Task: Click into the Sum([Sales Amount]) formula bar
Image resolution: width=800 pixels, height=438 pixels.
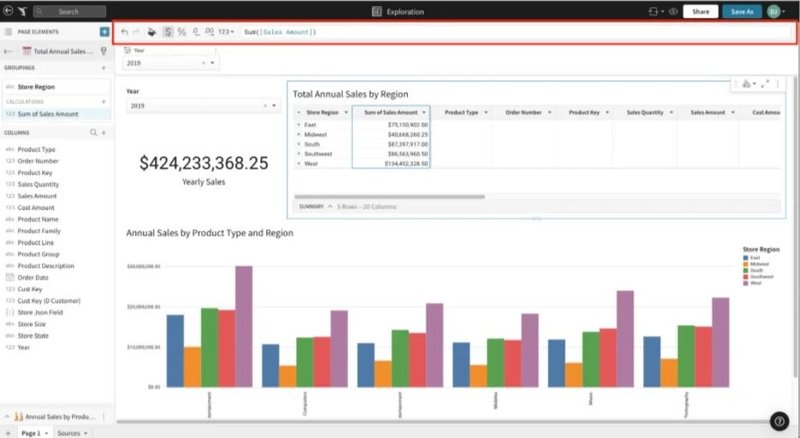Action: pyautogui.click(x=515, y=32)
